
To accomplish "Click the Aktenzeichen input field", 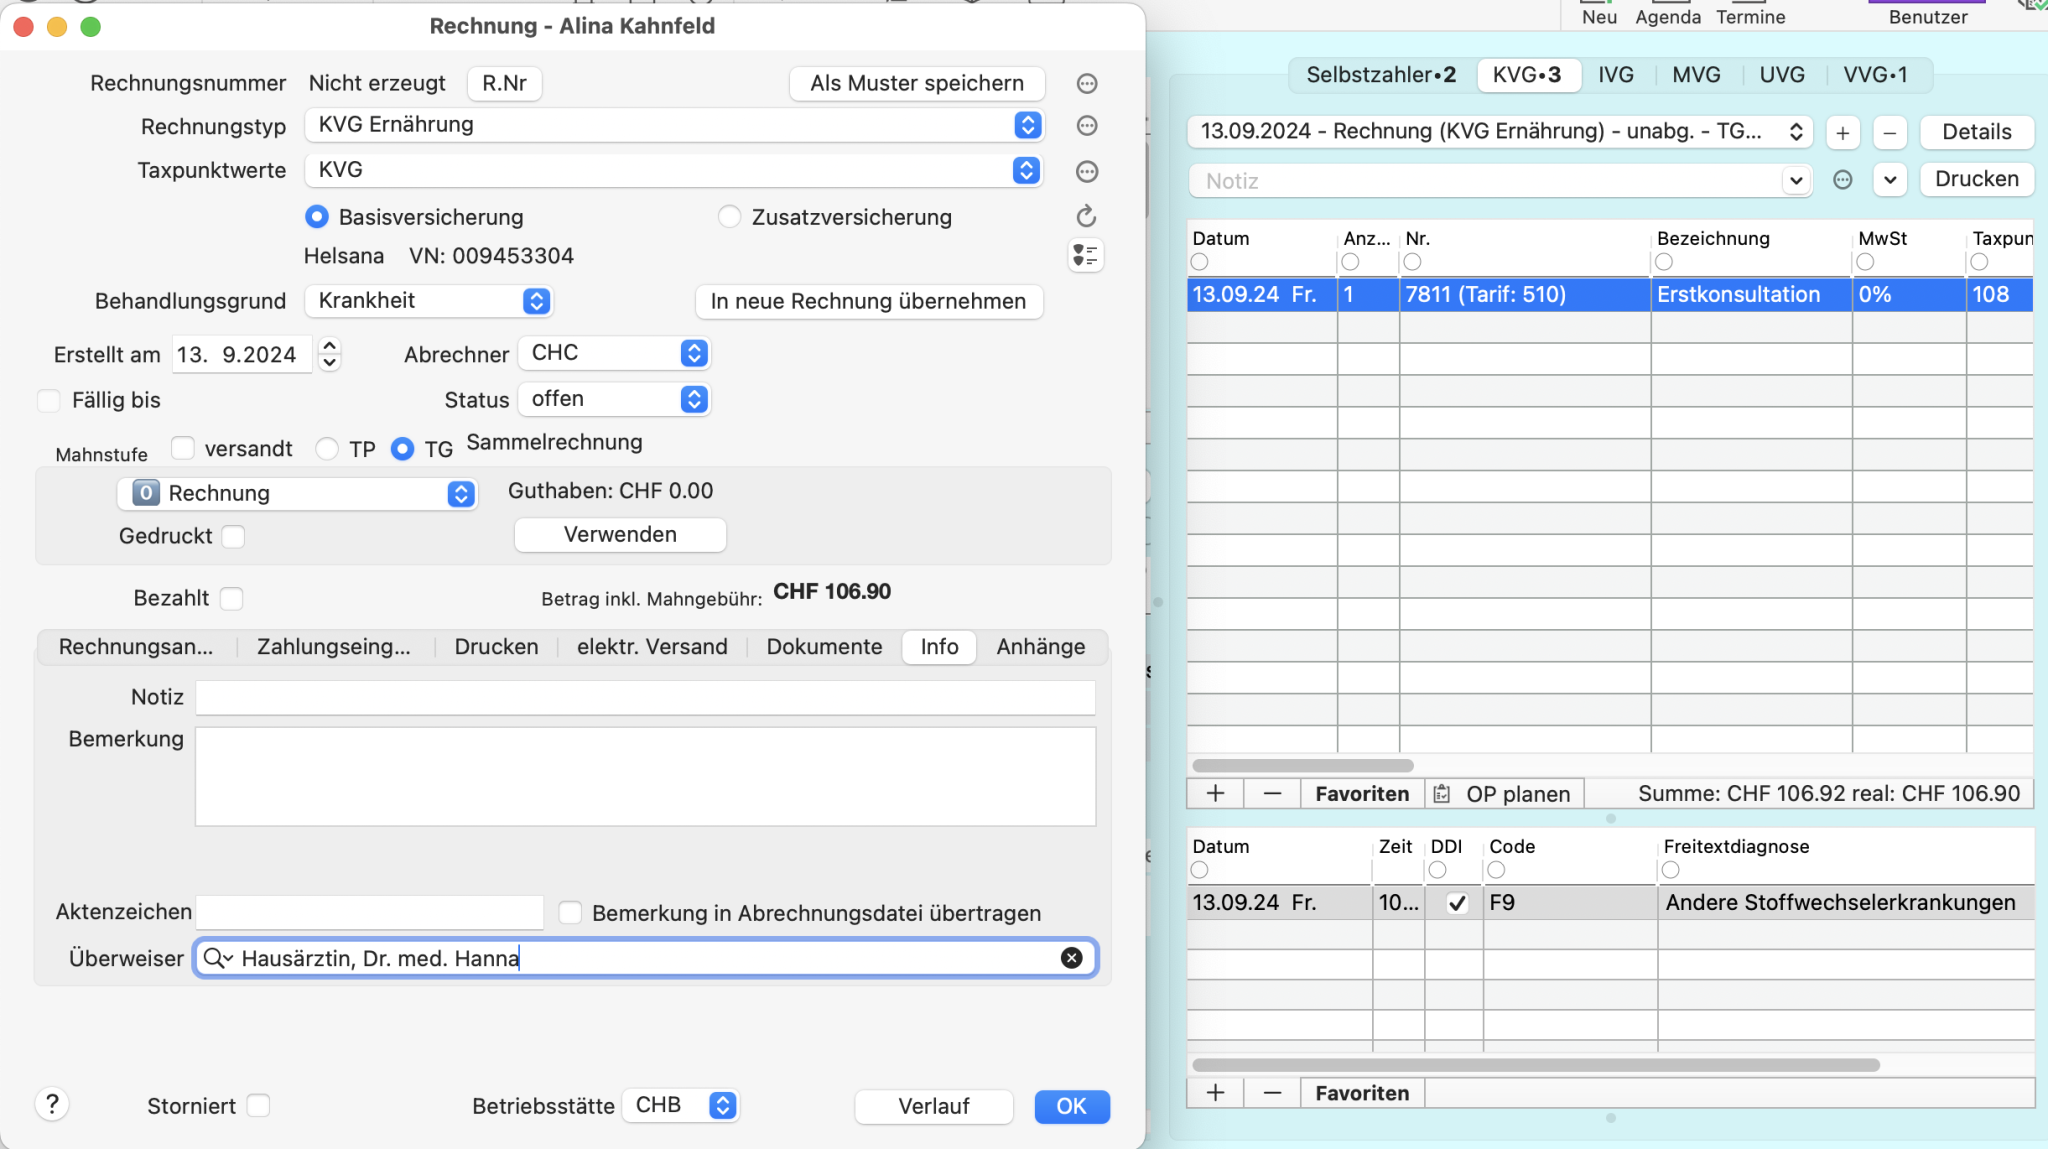I will coord(369,912).
